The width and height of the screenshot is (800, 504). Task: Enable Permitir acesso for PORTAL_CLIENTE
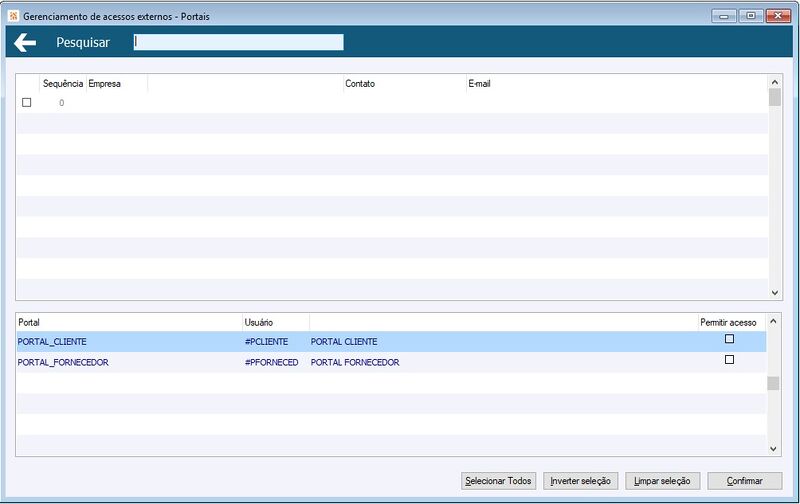pyautogui.click(x=730, y=339)
